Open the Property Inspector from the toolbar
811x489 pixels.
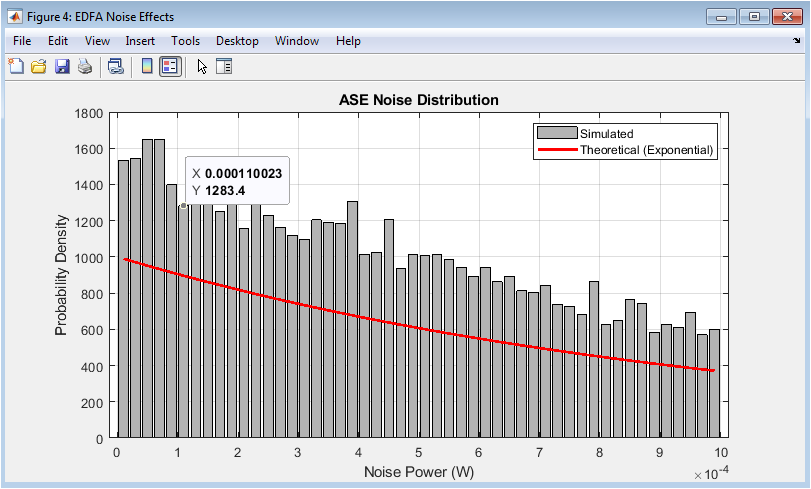click(x=224, y=67)
